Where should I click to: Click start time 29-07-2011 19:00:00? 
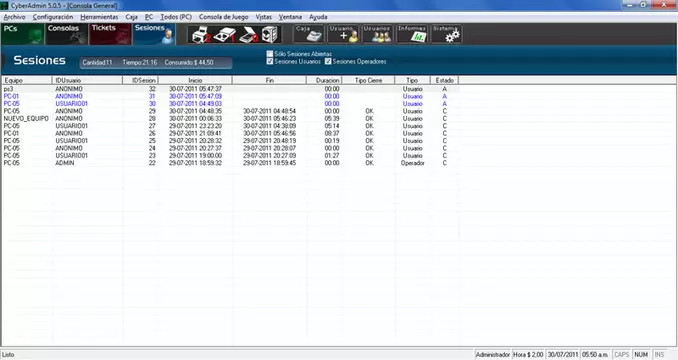[x=195, y=156]
